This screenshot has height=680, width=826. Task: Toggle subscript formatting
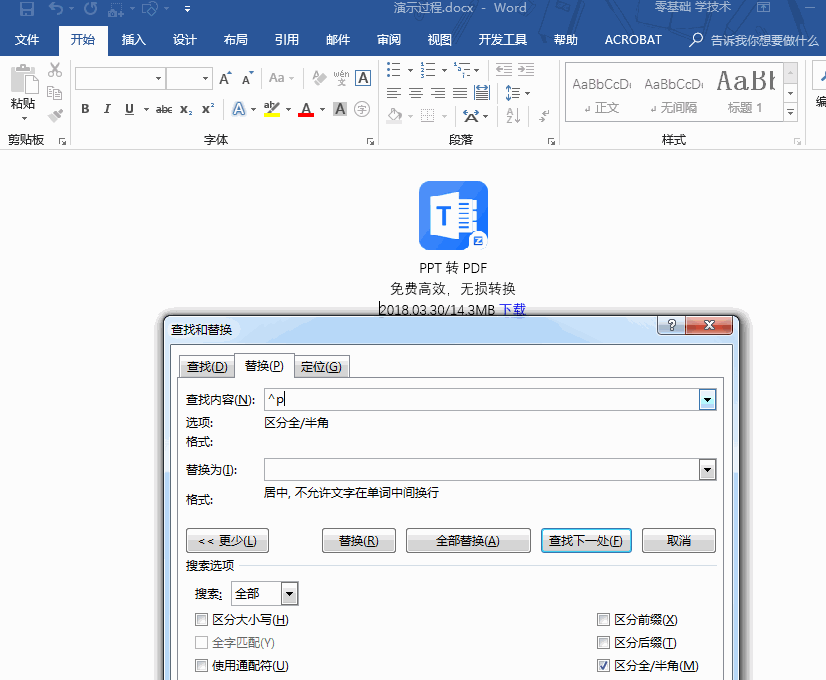point(186,109)
